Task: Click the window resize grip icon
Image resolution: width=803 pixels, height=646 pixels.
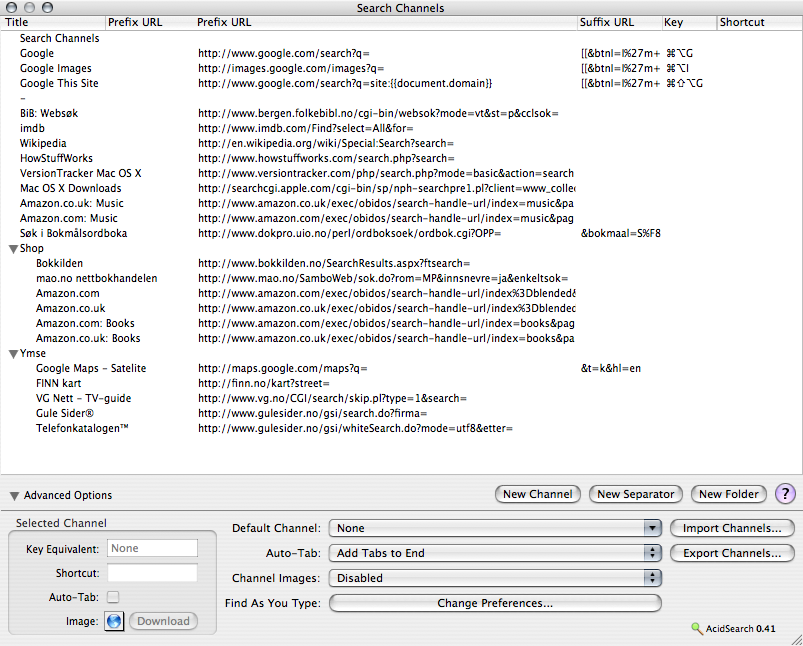Action: coord(796,640)
